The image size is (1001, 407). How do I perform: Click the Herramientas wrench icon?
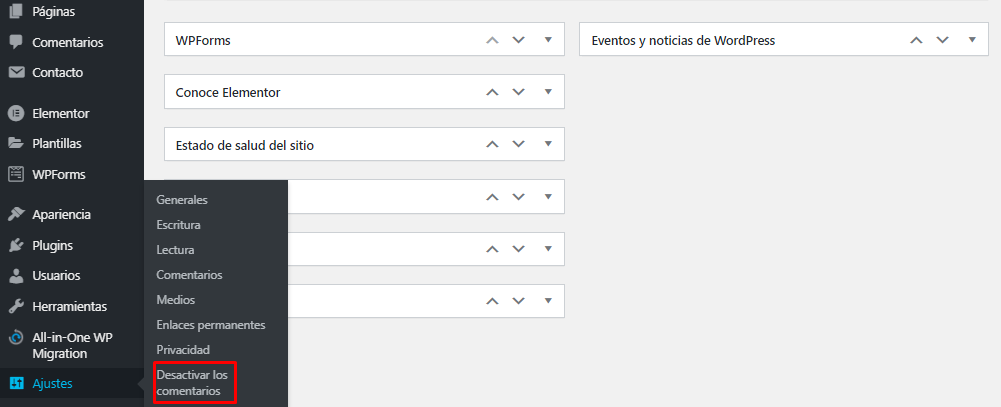point(16,306)
